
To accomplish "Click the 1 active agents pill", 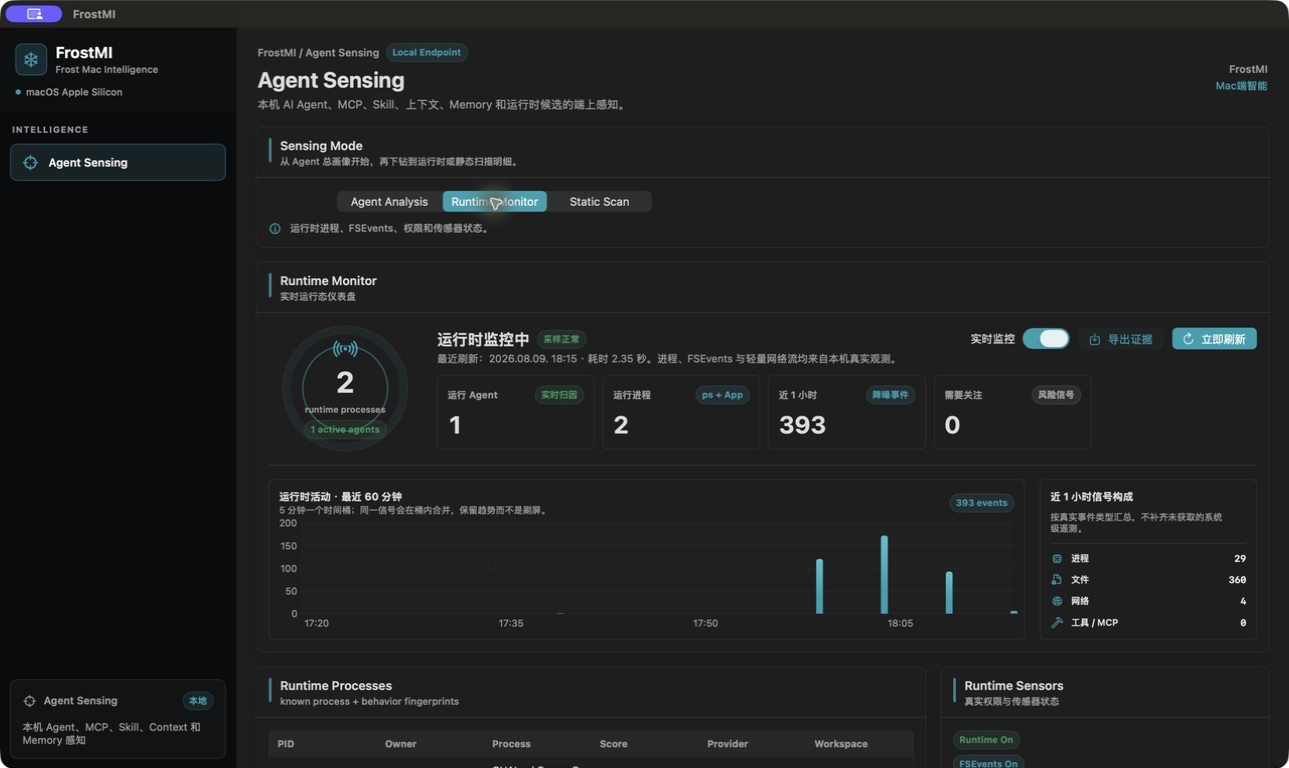I will pyautogui.click(x=345, y=429).
